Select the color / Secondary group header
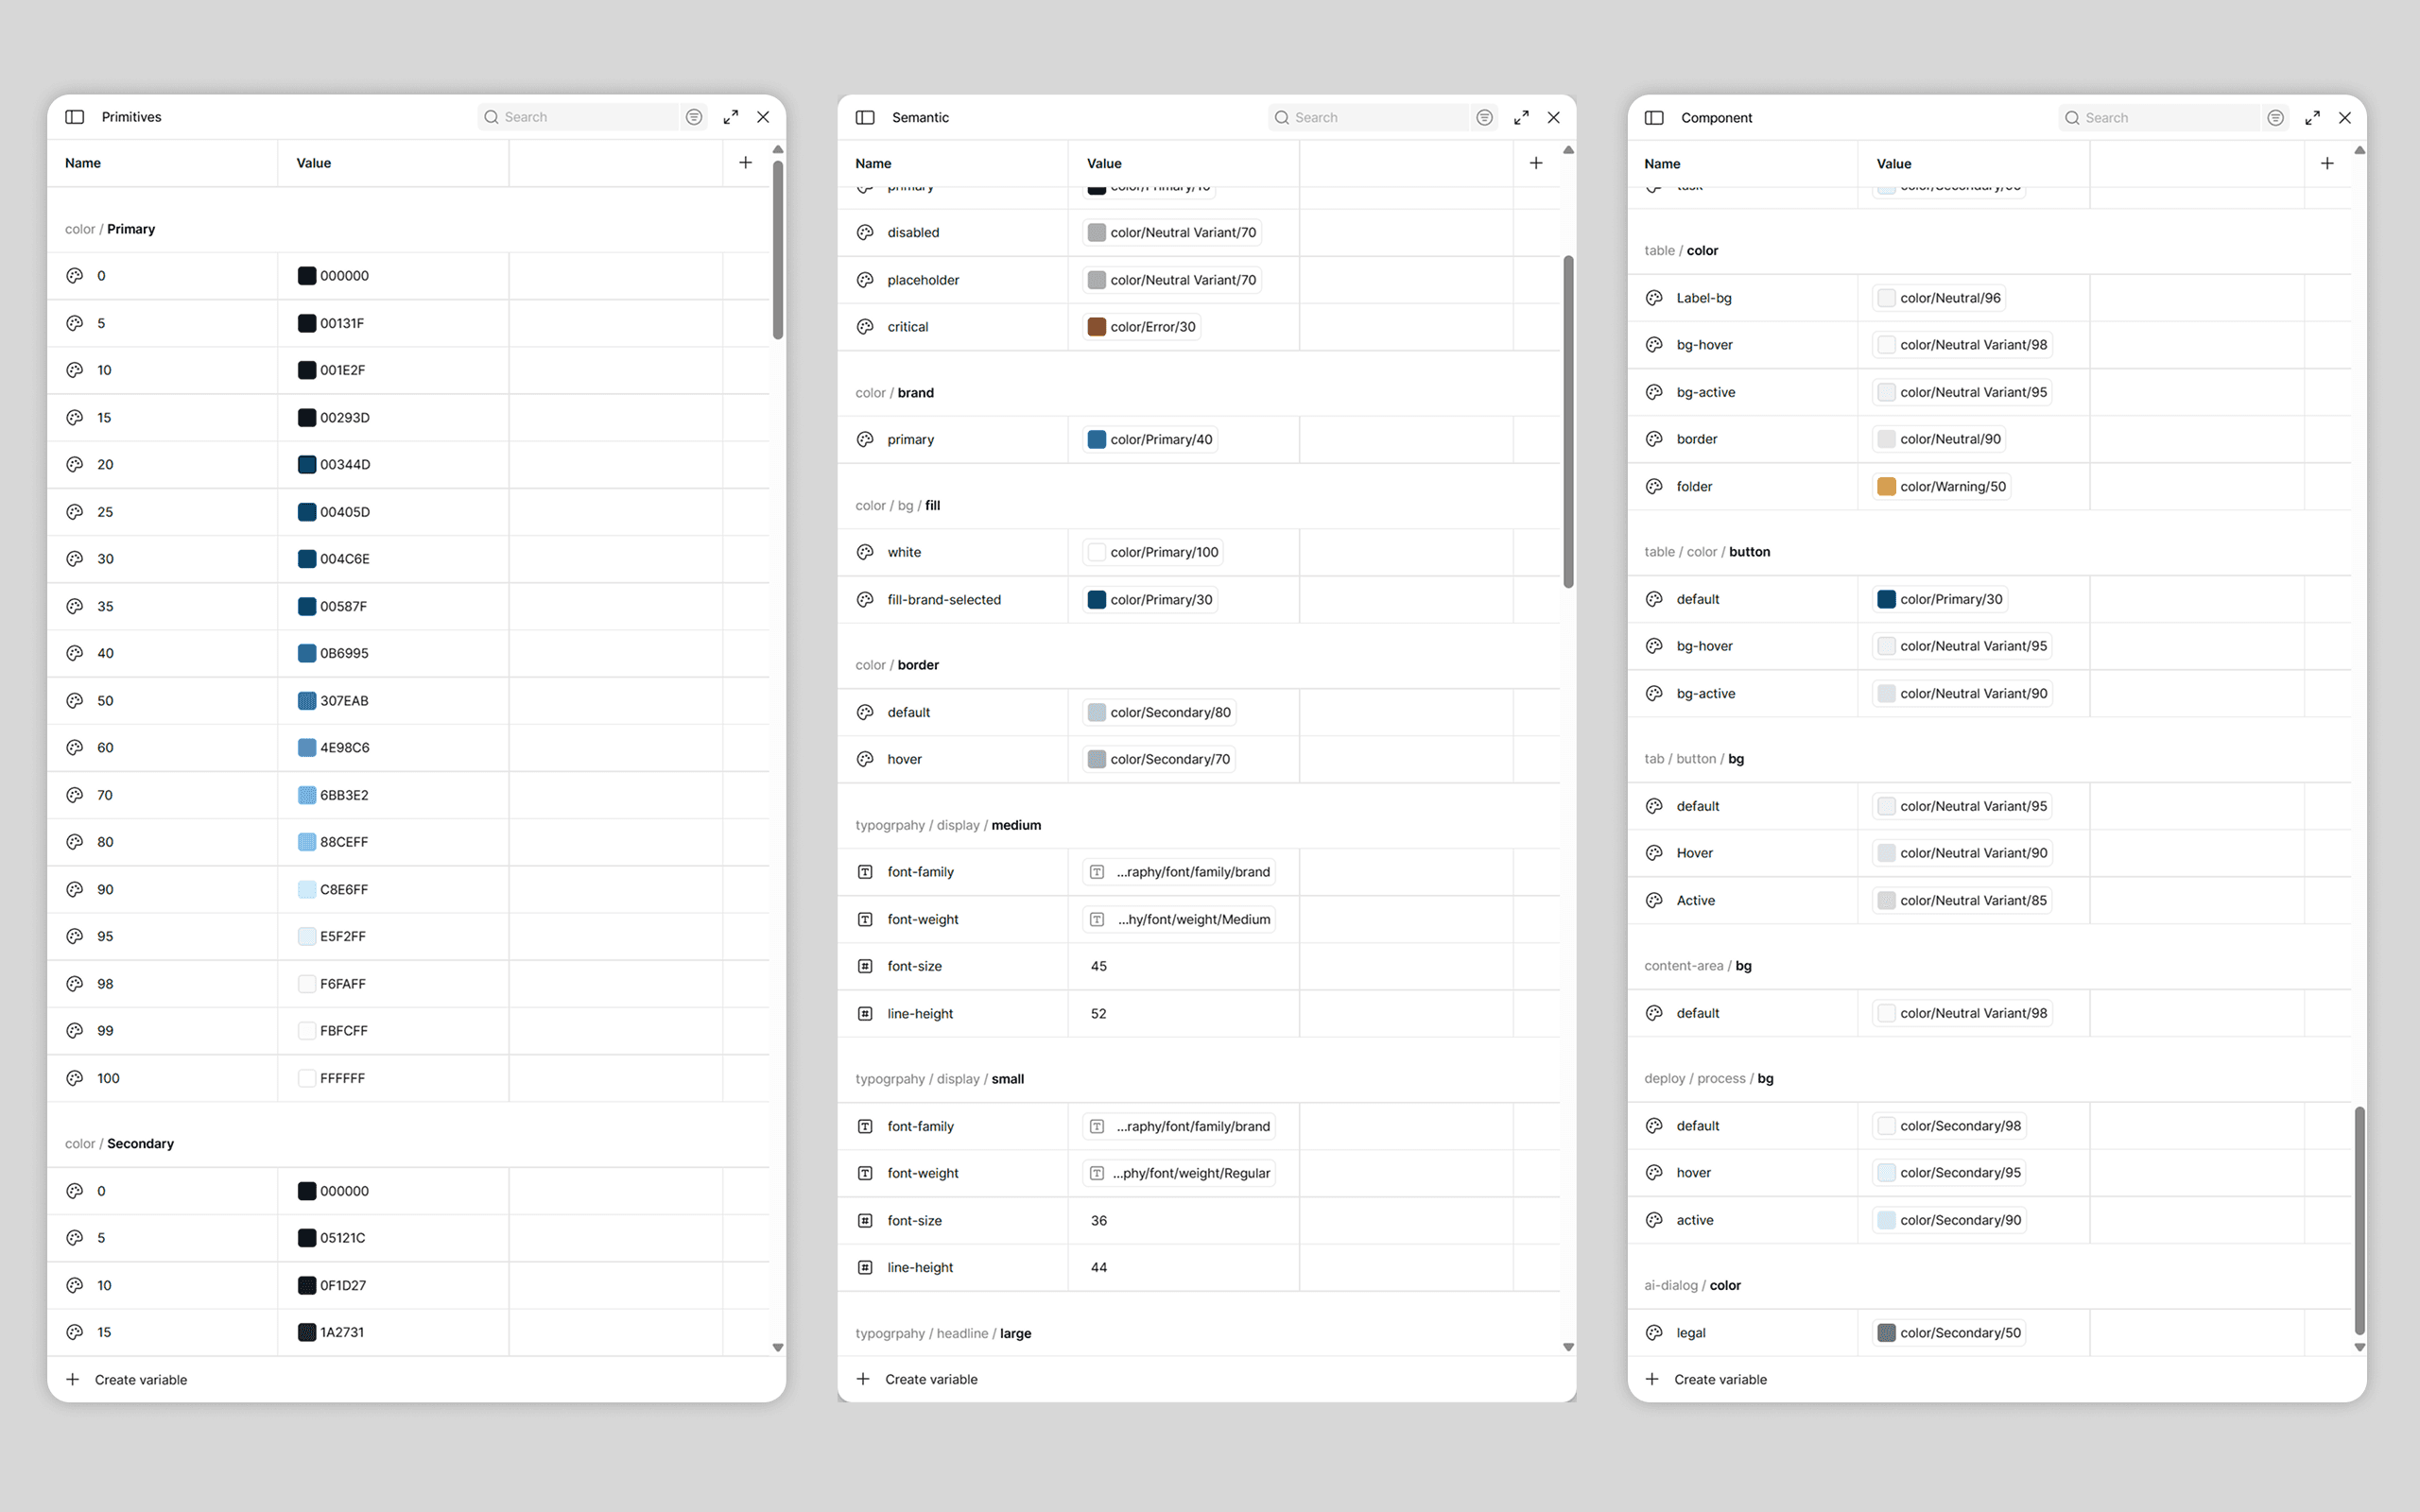2420x1512 pixels. (120, 1144)
